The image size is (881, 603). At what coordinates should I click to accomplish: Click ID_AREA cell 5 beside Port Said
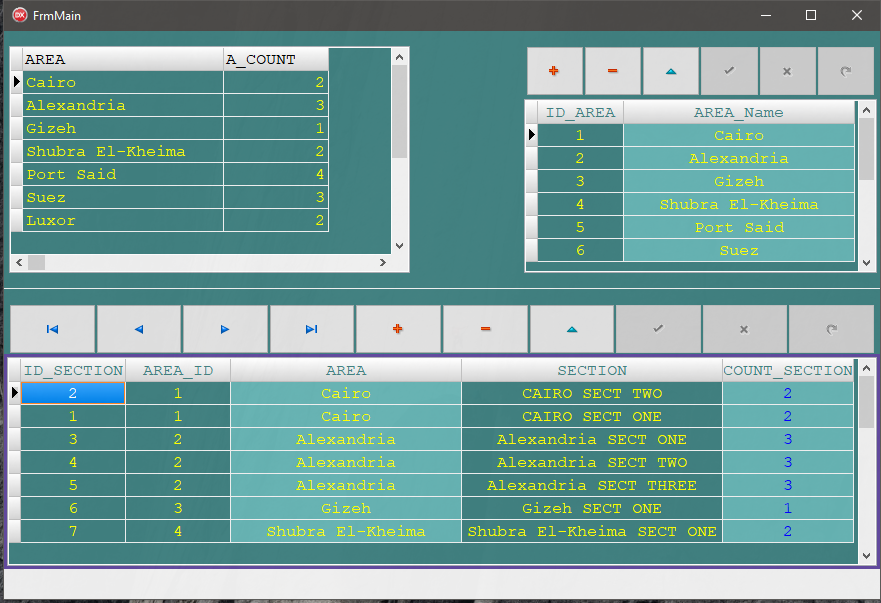pos(580,228)
